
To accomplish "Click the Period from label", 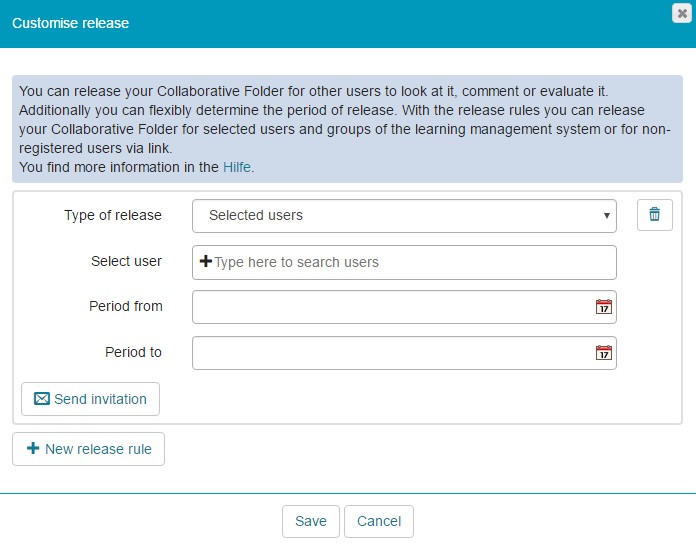I will [x=125, y=306].
